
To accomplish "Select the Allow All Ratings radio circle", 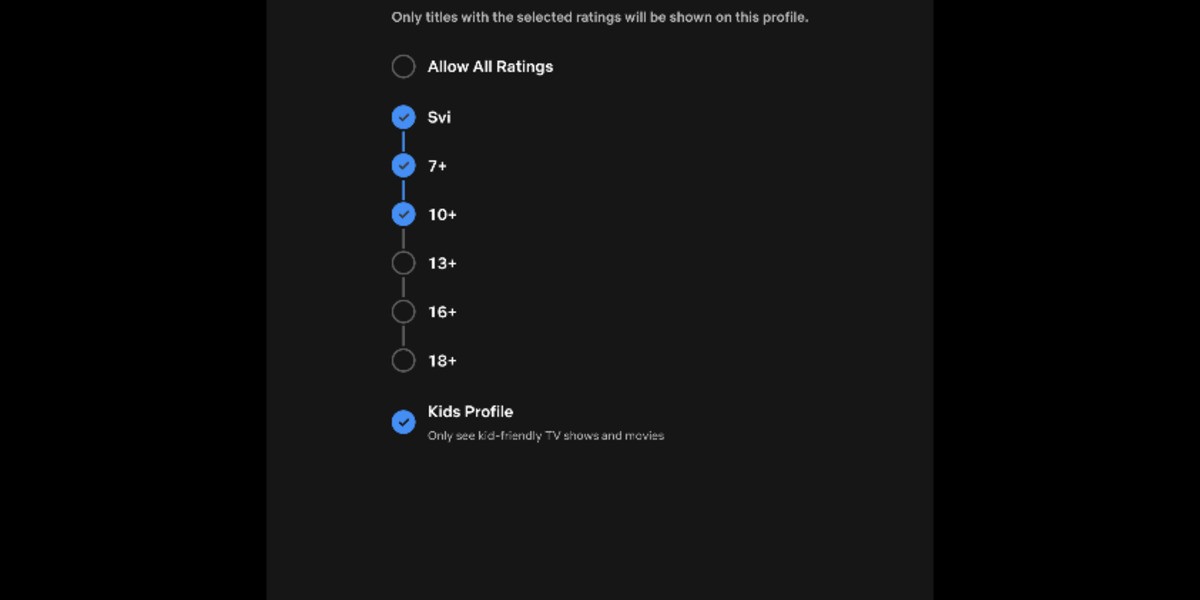I will pos(403,67).
